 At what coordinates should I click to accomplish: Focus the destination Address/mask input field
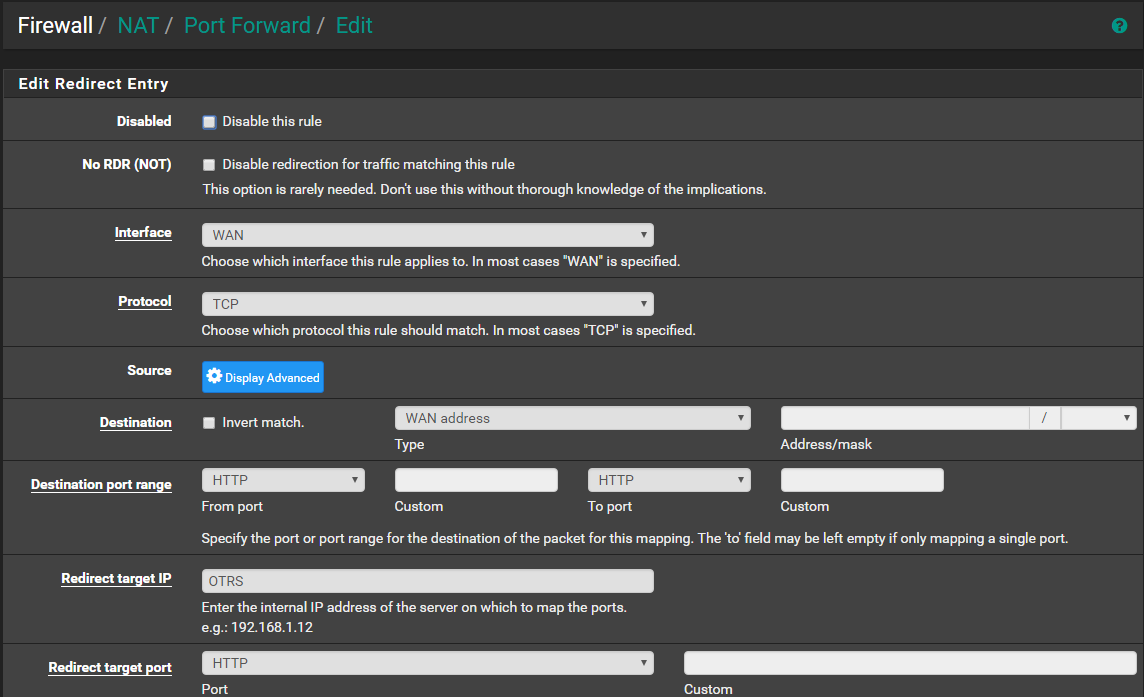tap(904, 418)
